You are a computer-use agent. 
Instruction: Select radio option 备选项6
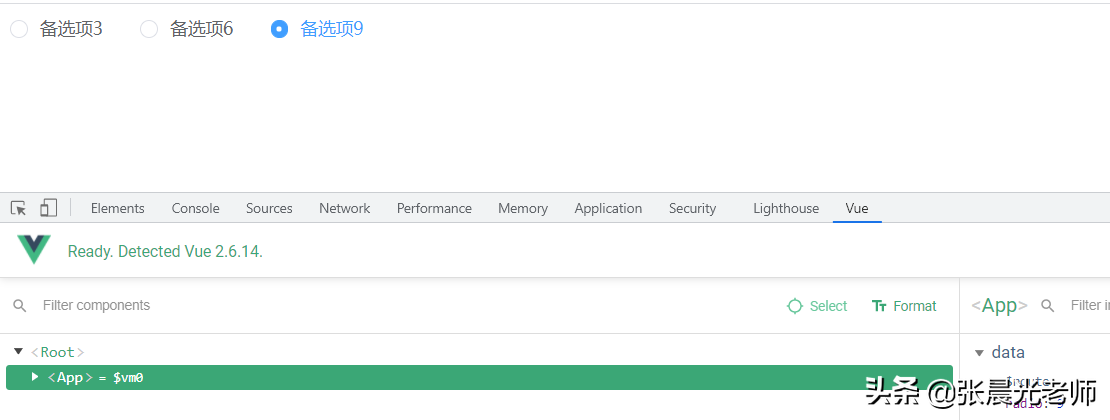click(149, 29)
